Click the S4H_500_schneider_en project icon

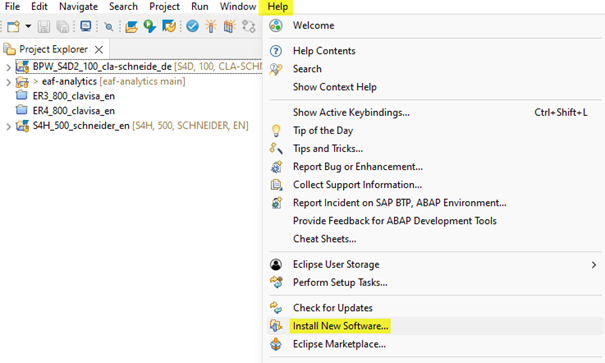(x=22, y=126)
